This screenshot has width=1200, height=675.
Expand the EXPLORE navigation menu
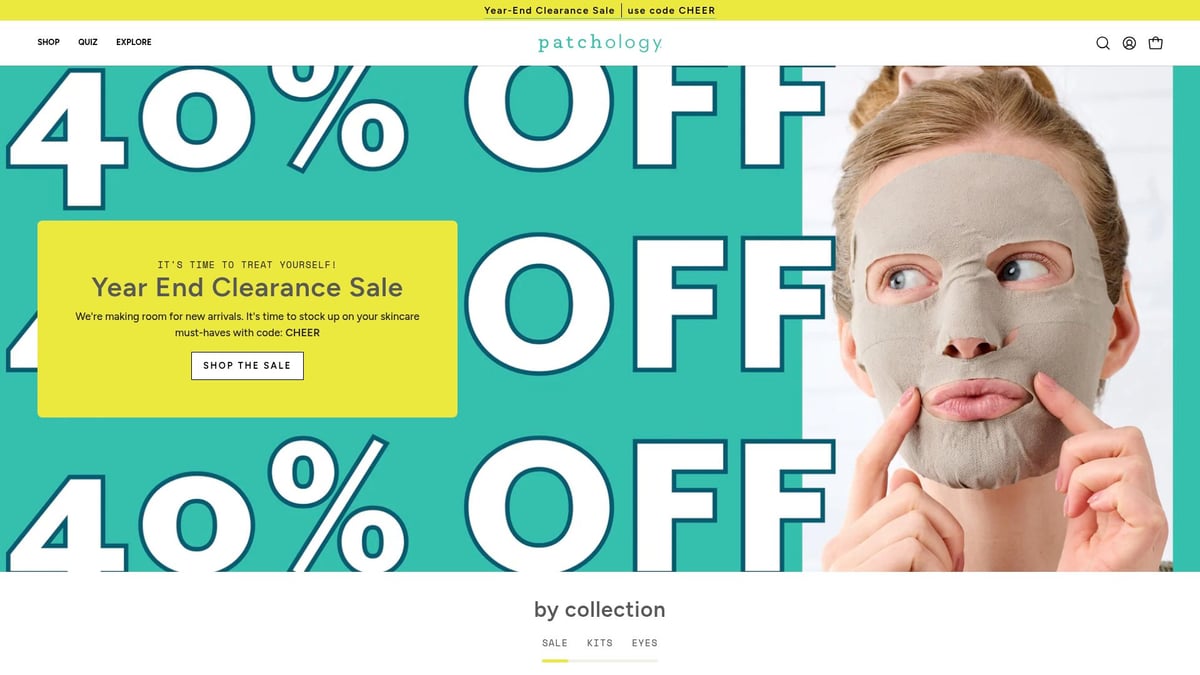click(134, 42)
